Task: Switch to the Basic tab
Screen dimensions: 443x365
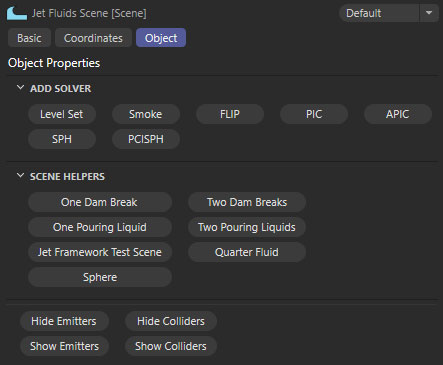Action: point(29,38)
